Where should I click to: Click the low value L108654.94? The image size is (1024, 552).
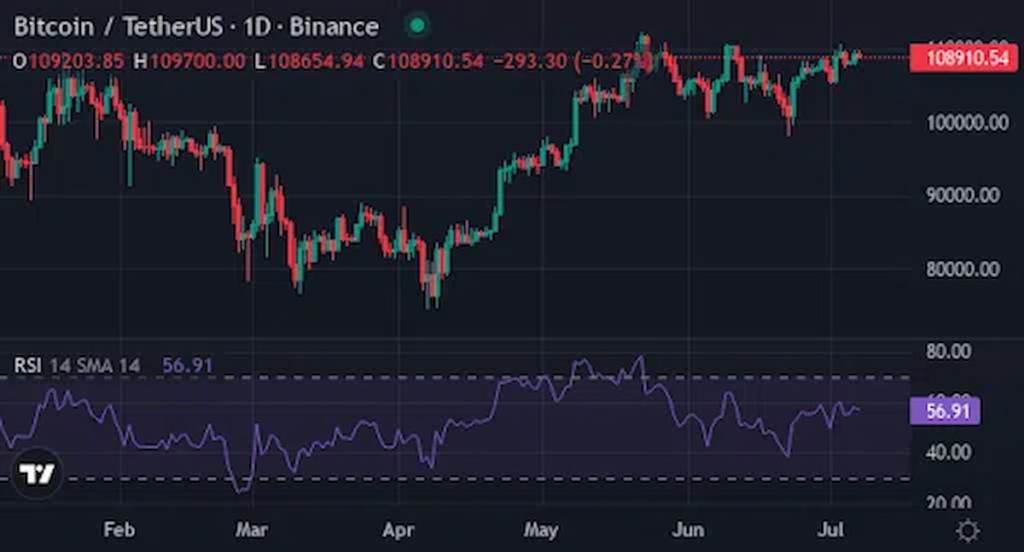click(x=309, y=61)
